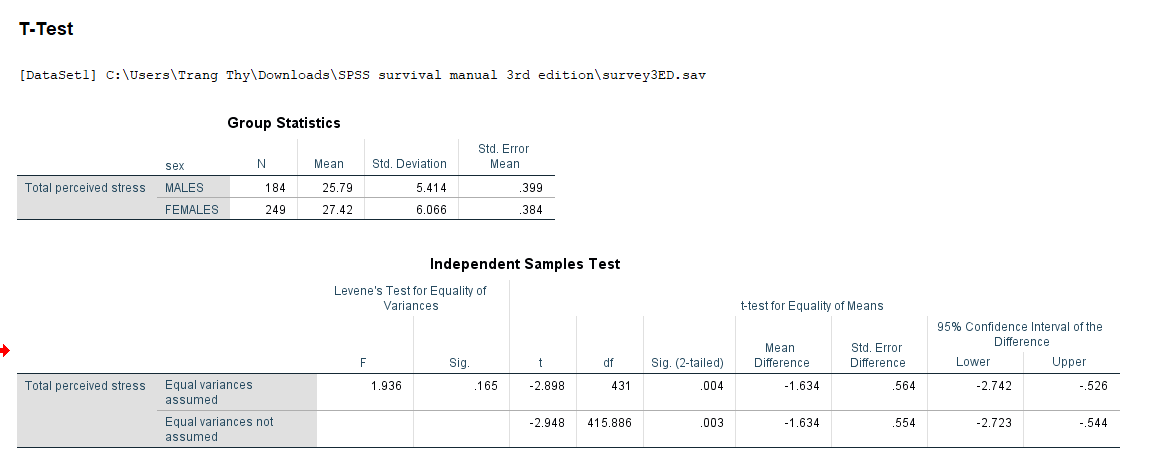Click the DataSet1 file path text
The height and width of the screenshot is (474, 1153).
(x=364, y=75)
